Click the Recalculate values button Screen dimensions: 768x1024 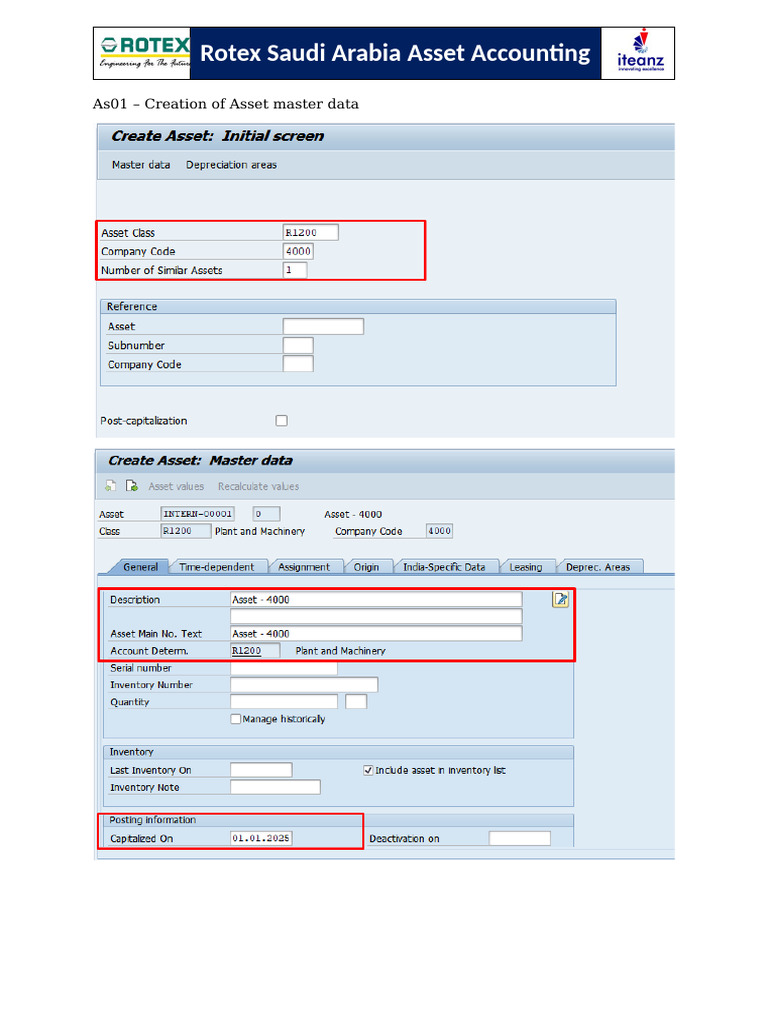[259, 487]
